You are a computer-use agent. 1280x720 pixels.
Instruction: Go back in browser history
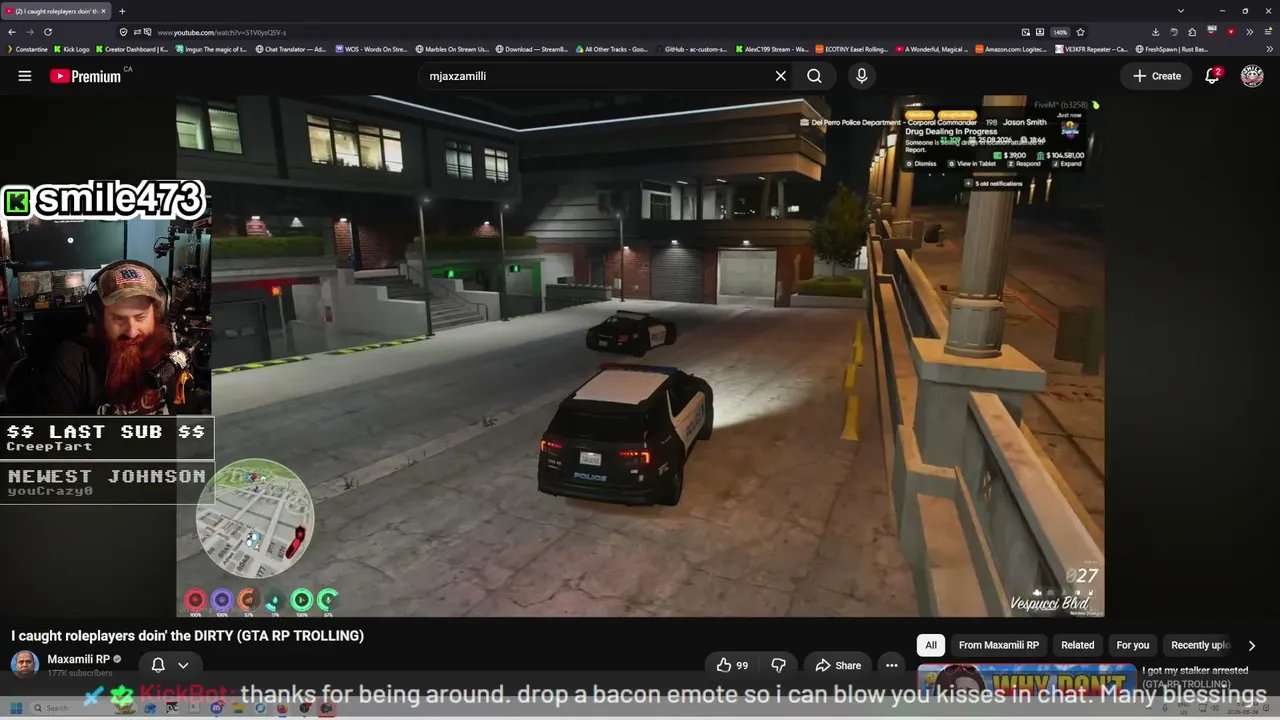coord(12,32)
